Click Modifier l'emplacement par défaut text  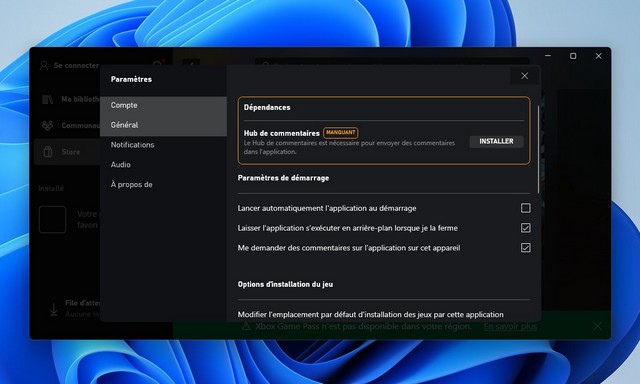coord(371,315)
